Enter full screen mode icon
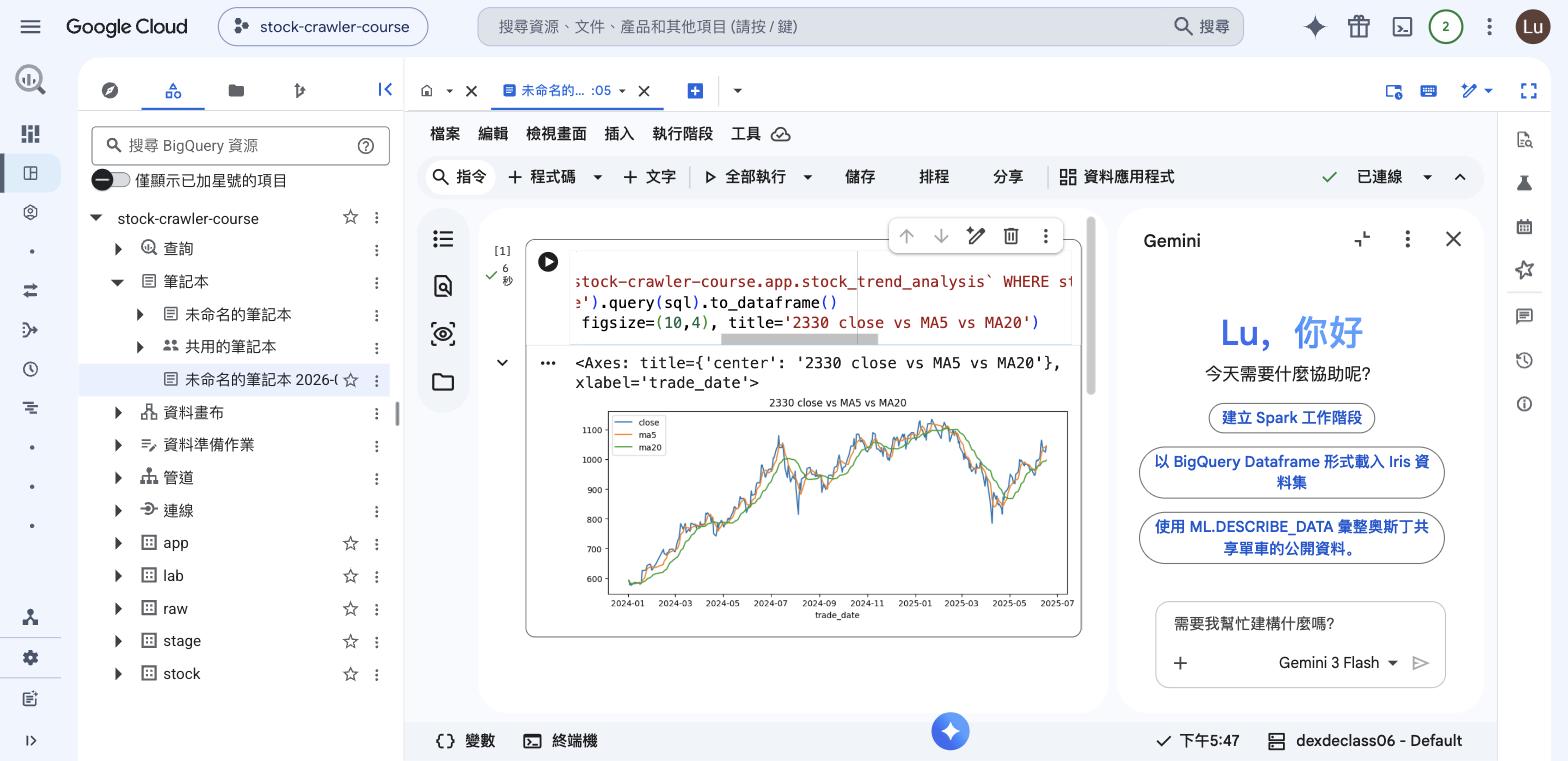This screenshot has width=1568, height=761. tap(1528, 91)
